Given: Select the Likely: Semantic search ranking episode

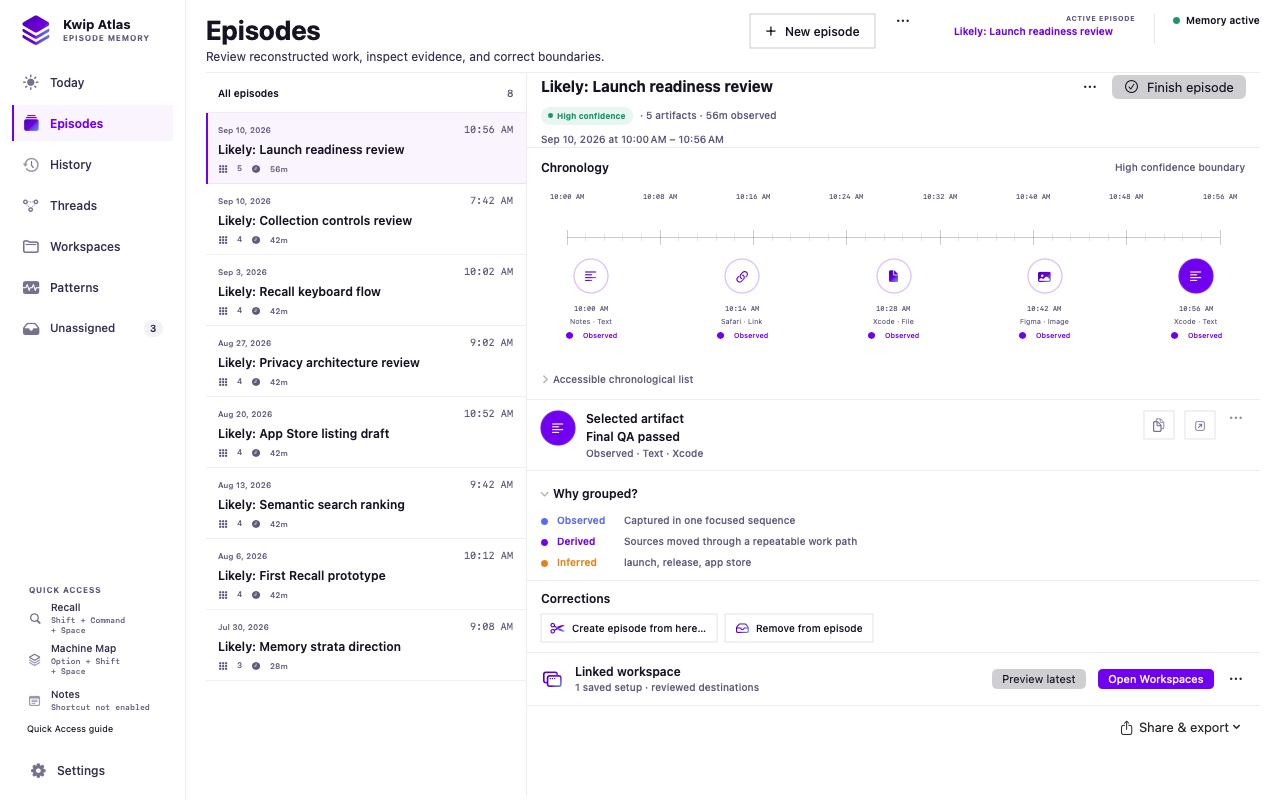Looking at the screenshot, I should coord(366,503).
